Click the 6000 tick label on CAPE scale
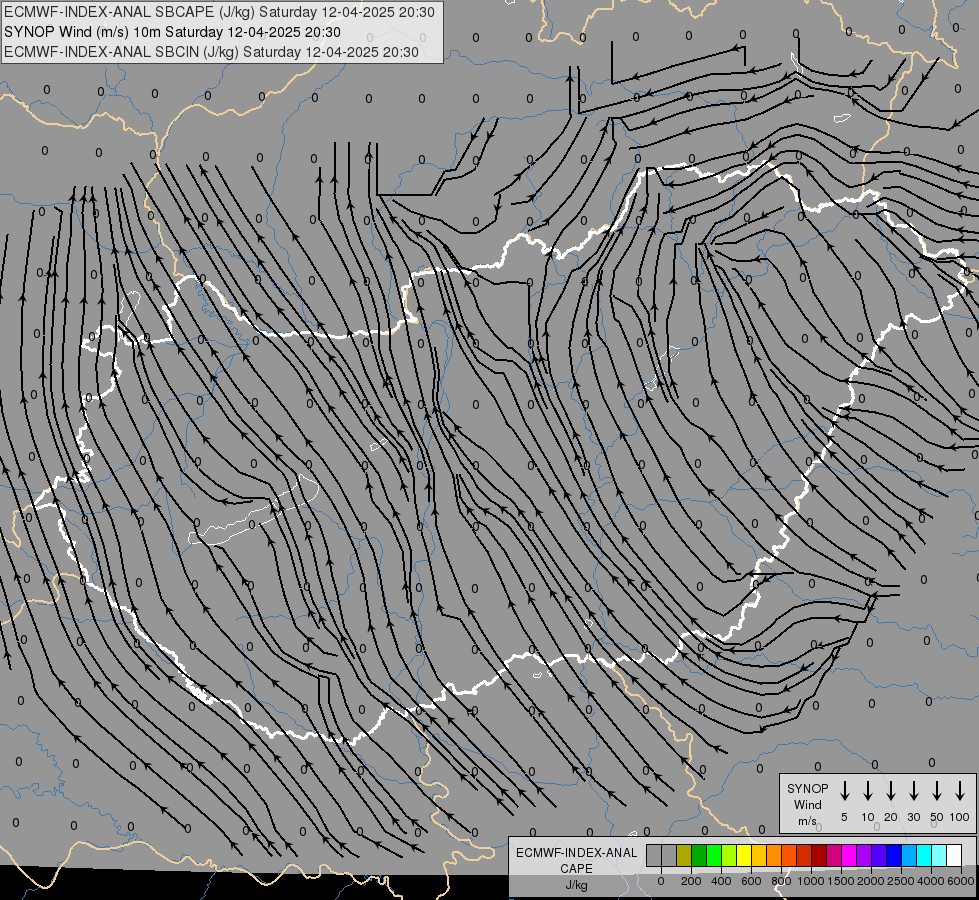979x900 pixels. click(x=961, y=881)
